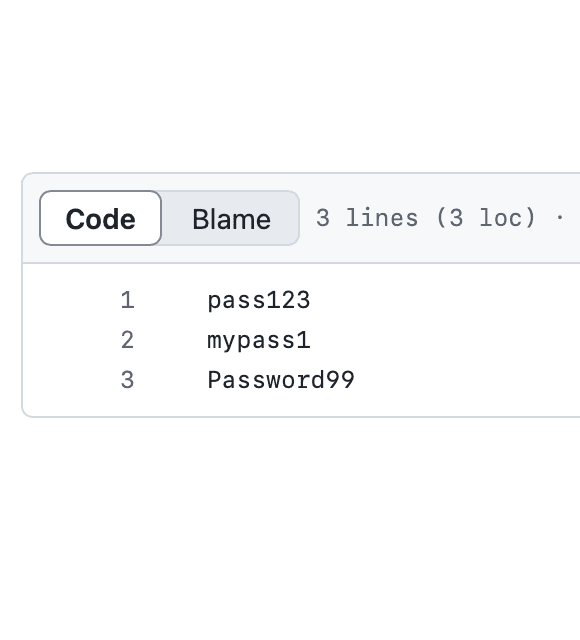
Task: Click the dot separator after loc count
Action: (x=560, y=218)
